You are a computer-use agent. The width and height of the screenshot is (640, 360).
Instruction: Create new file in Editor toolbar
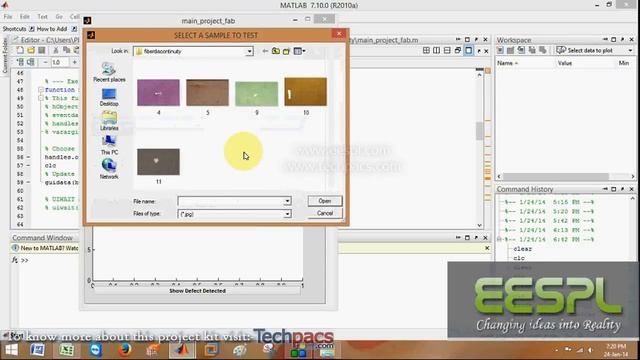(x=20, y=51)
